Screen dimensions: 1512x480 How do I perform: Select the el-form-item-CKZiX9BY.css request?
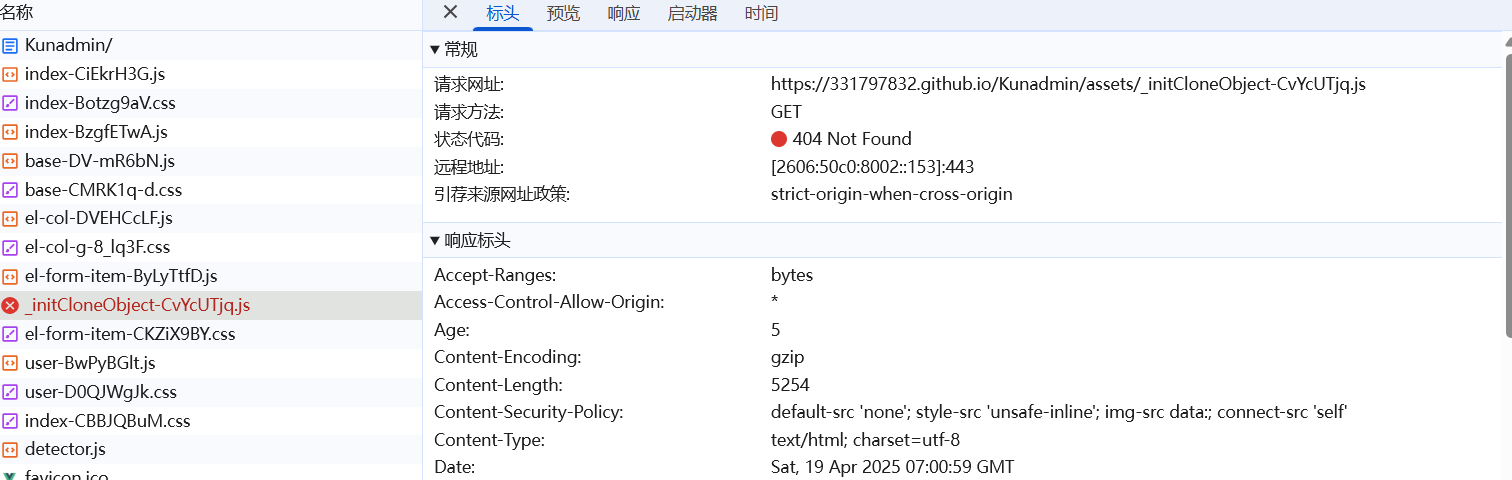click(x=211, y=334)
